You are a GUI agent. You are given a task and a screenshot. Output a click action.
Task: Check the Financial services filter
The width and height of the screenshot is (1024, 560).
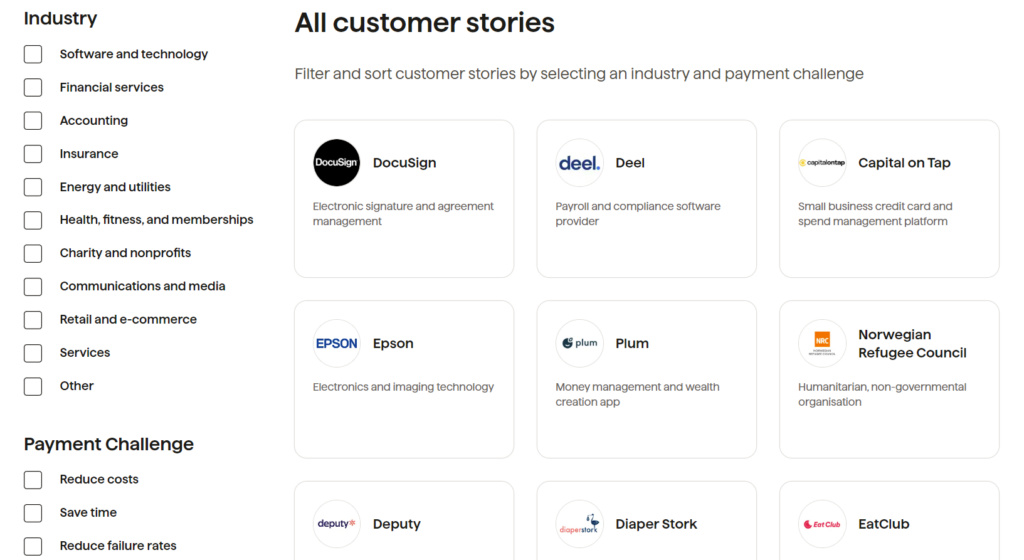click(33, 88)
